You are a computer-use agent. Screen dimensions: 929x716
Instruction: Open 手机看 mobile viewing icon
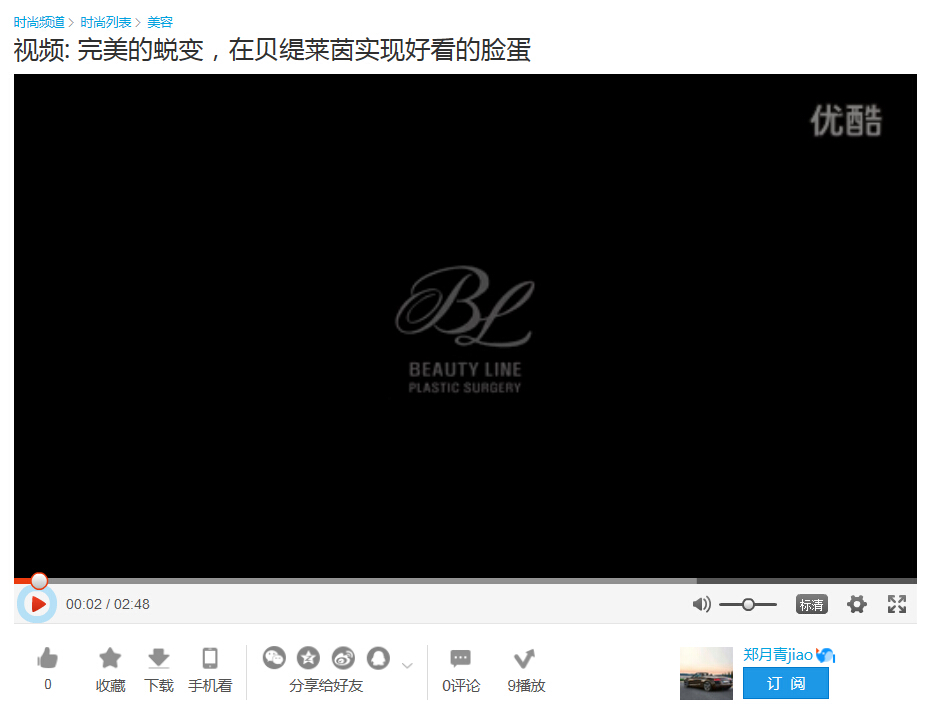(210, 658)
